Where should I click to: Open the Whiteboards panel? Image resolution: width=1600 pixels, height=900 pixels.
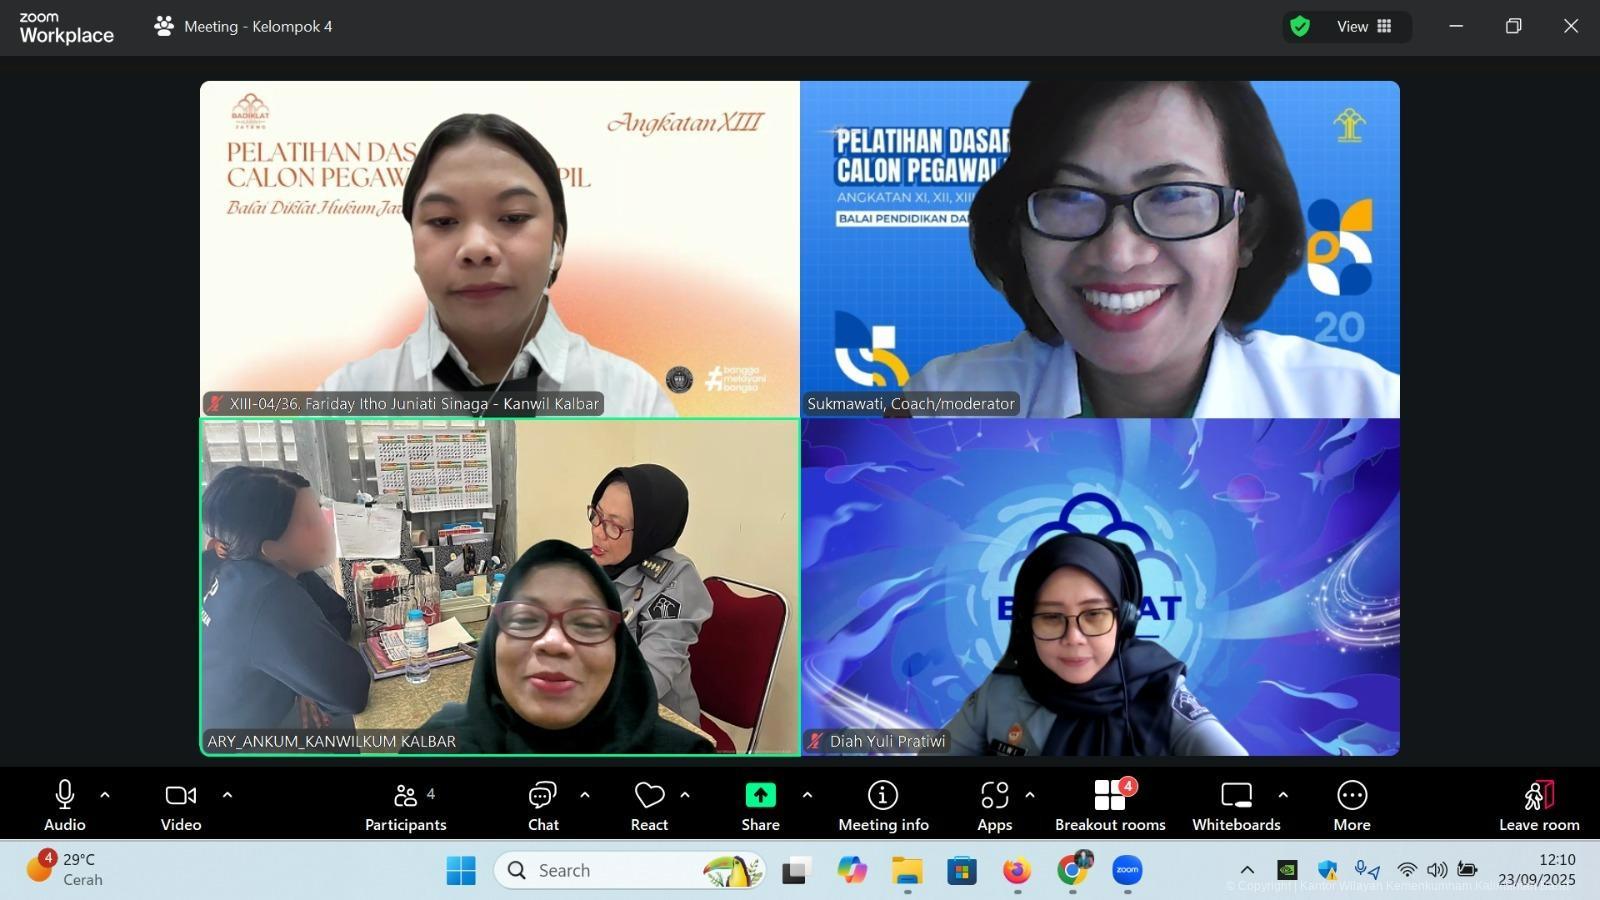coord(1236,803)
